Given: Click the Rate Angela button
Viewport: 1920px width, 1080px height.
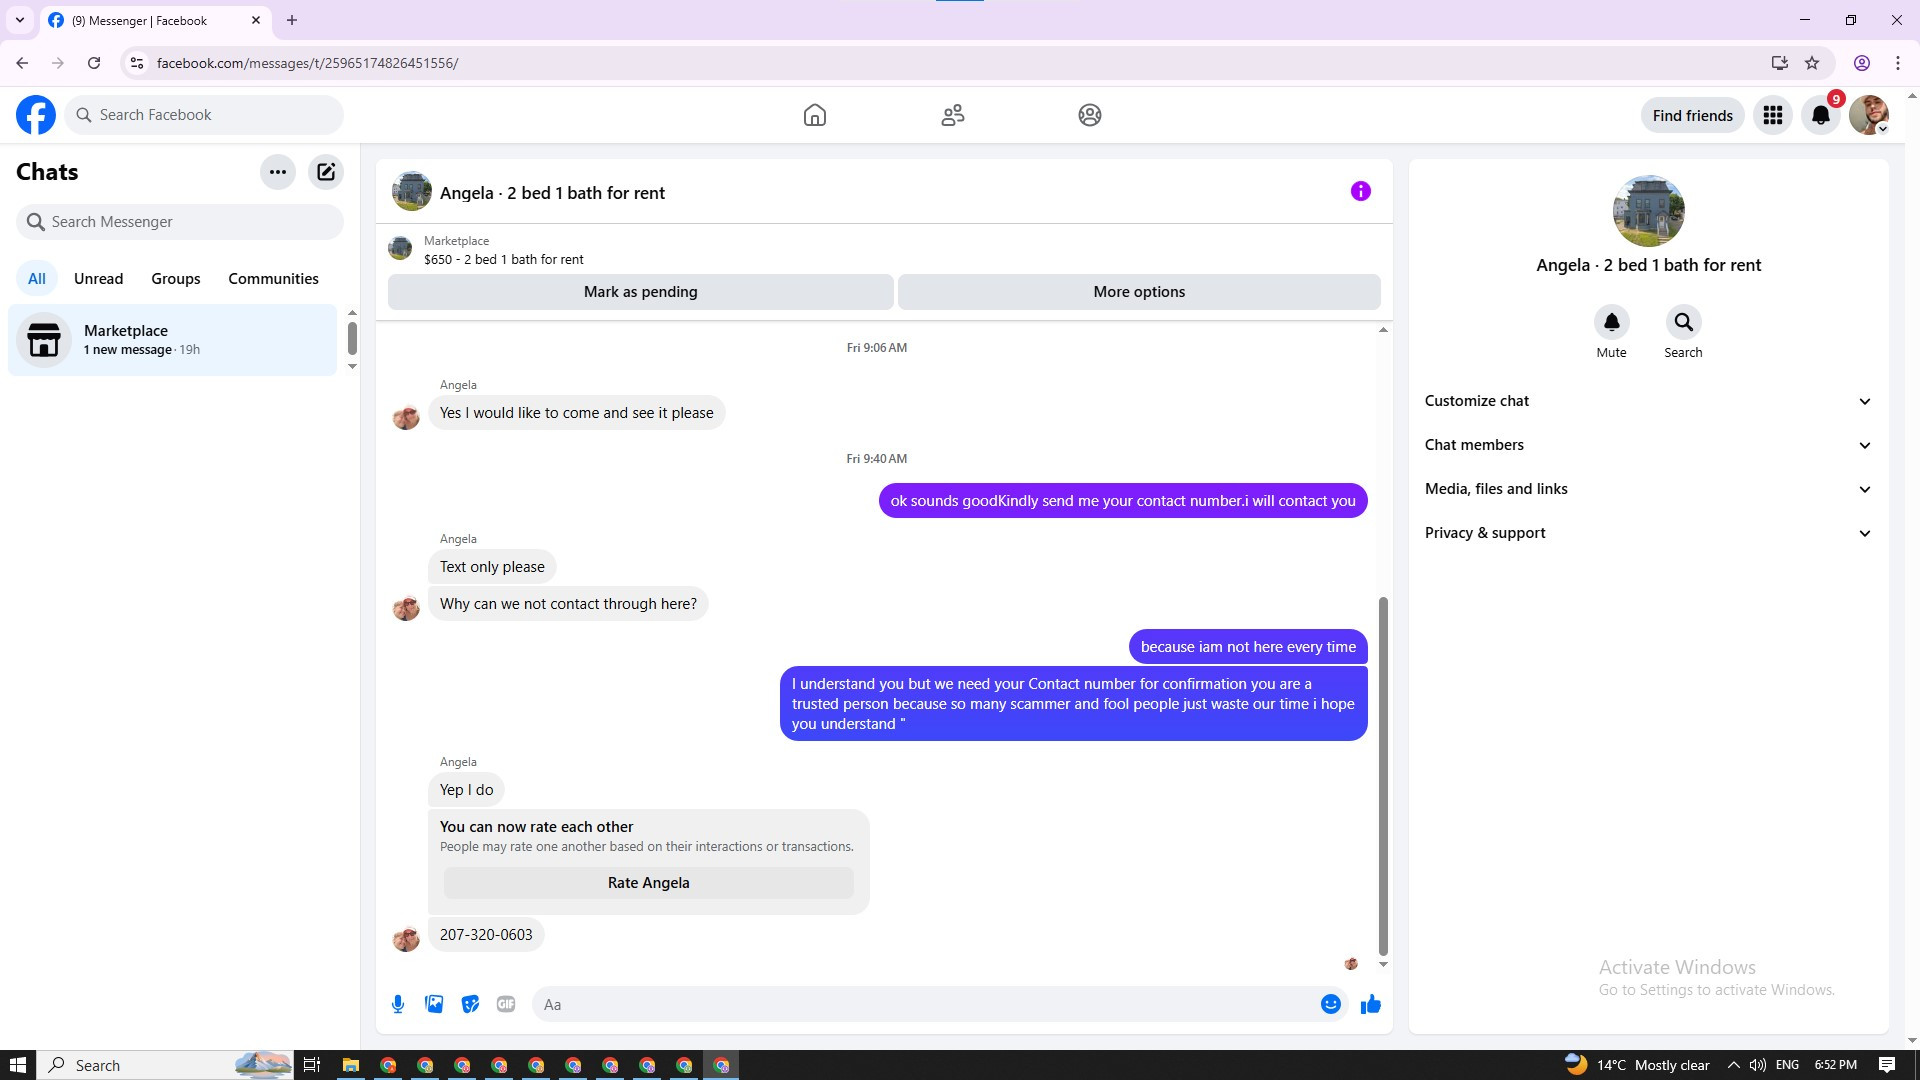Looking at the screenshot, I should tap(648, 883).
